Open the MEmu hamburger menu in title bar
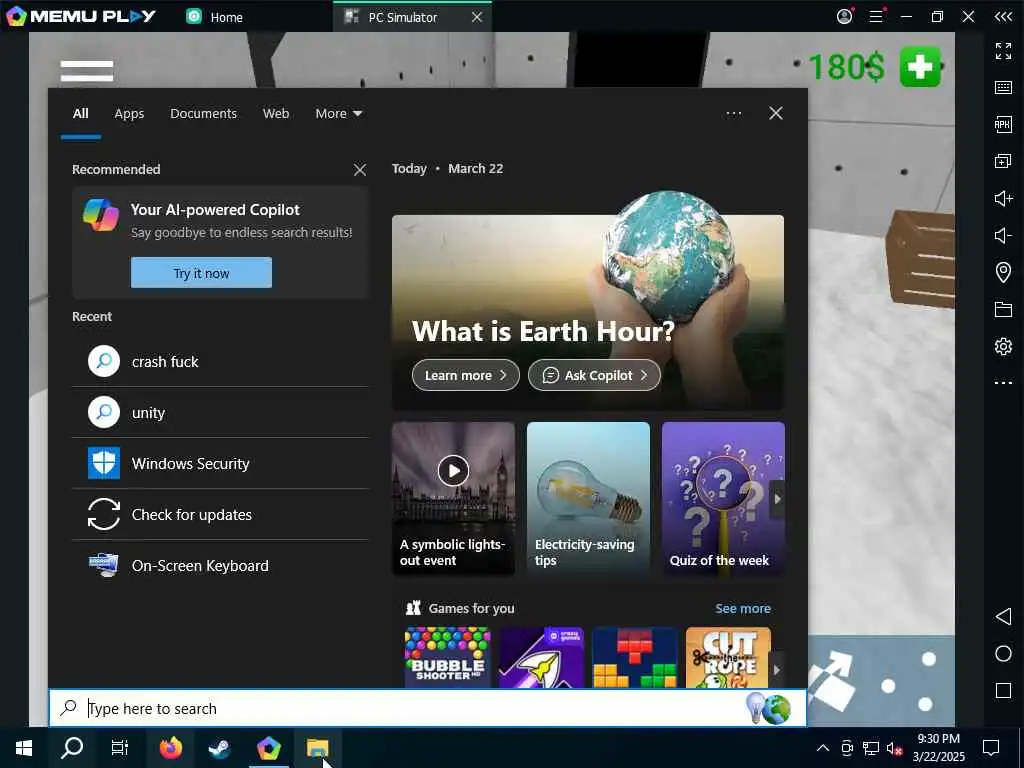This screenshot has height=768, width=1024. (876, 16)
